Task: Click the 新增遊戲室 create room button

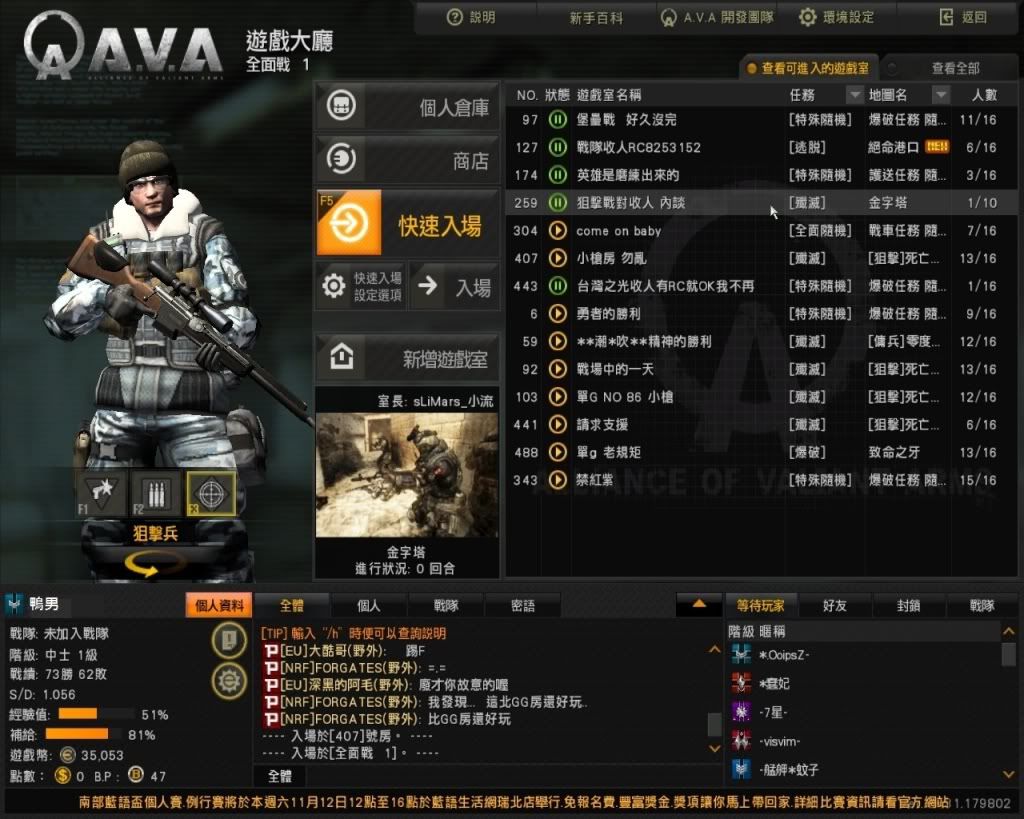Action: point(408,357)
